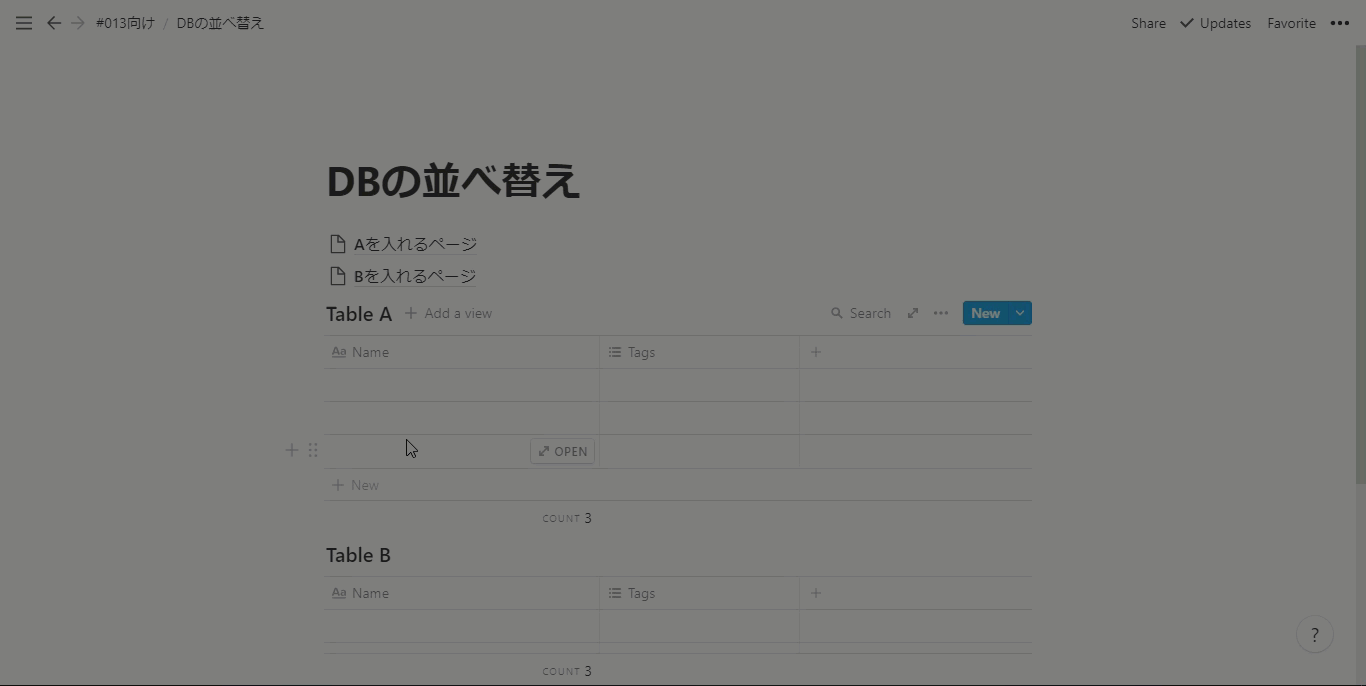Viewport: 1366px width, 686px height.
Task: Open the Updates panel
Action: coord(1215,23)
